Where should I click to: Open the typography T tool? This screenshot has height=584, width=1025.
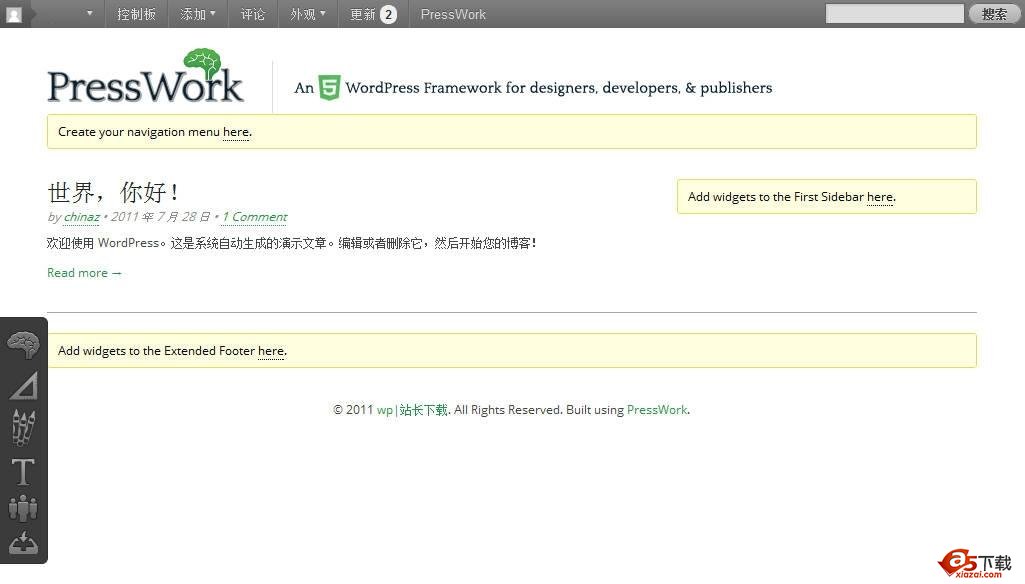click(23, 472)
